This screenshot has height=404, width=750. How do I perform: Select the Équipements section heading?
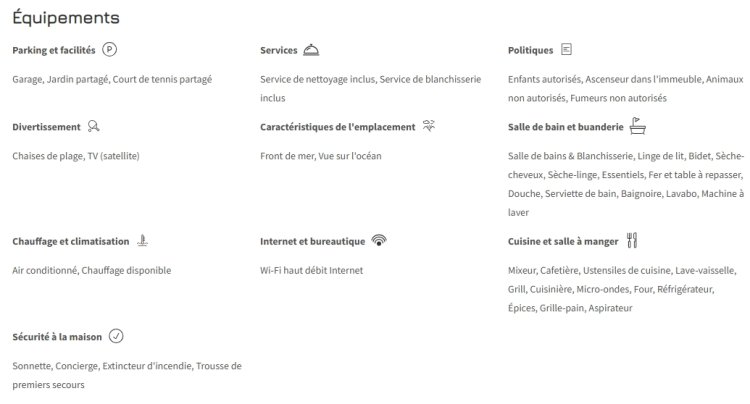tap(66, 17)
